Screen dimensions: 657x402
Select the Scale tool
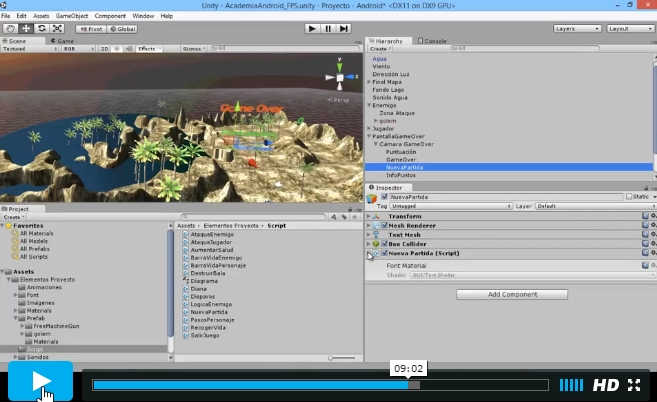[x=57, y=29]
